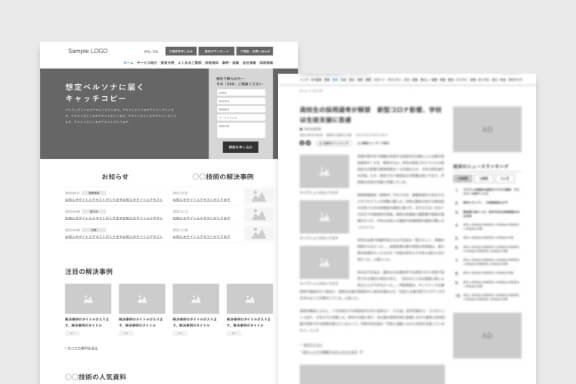This screenshot has height=384, width=576.
Task: Select the first active ranking tab
Action: pyautogui.click(x=463, y=179)
